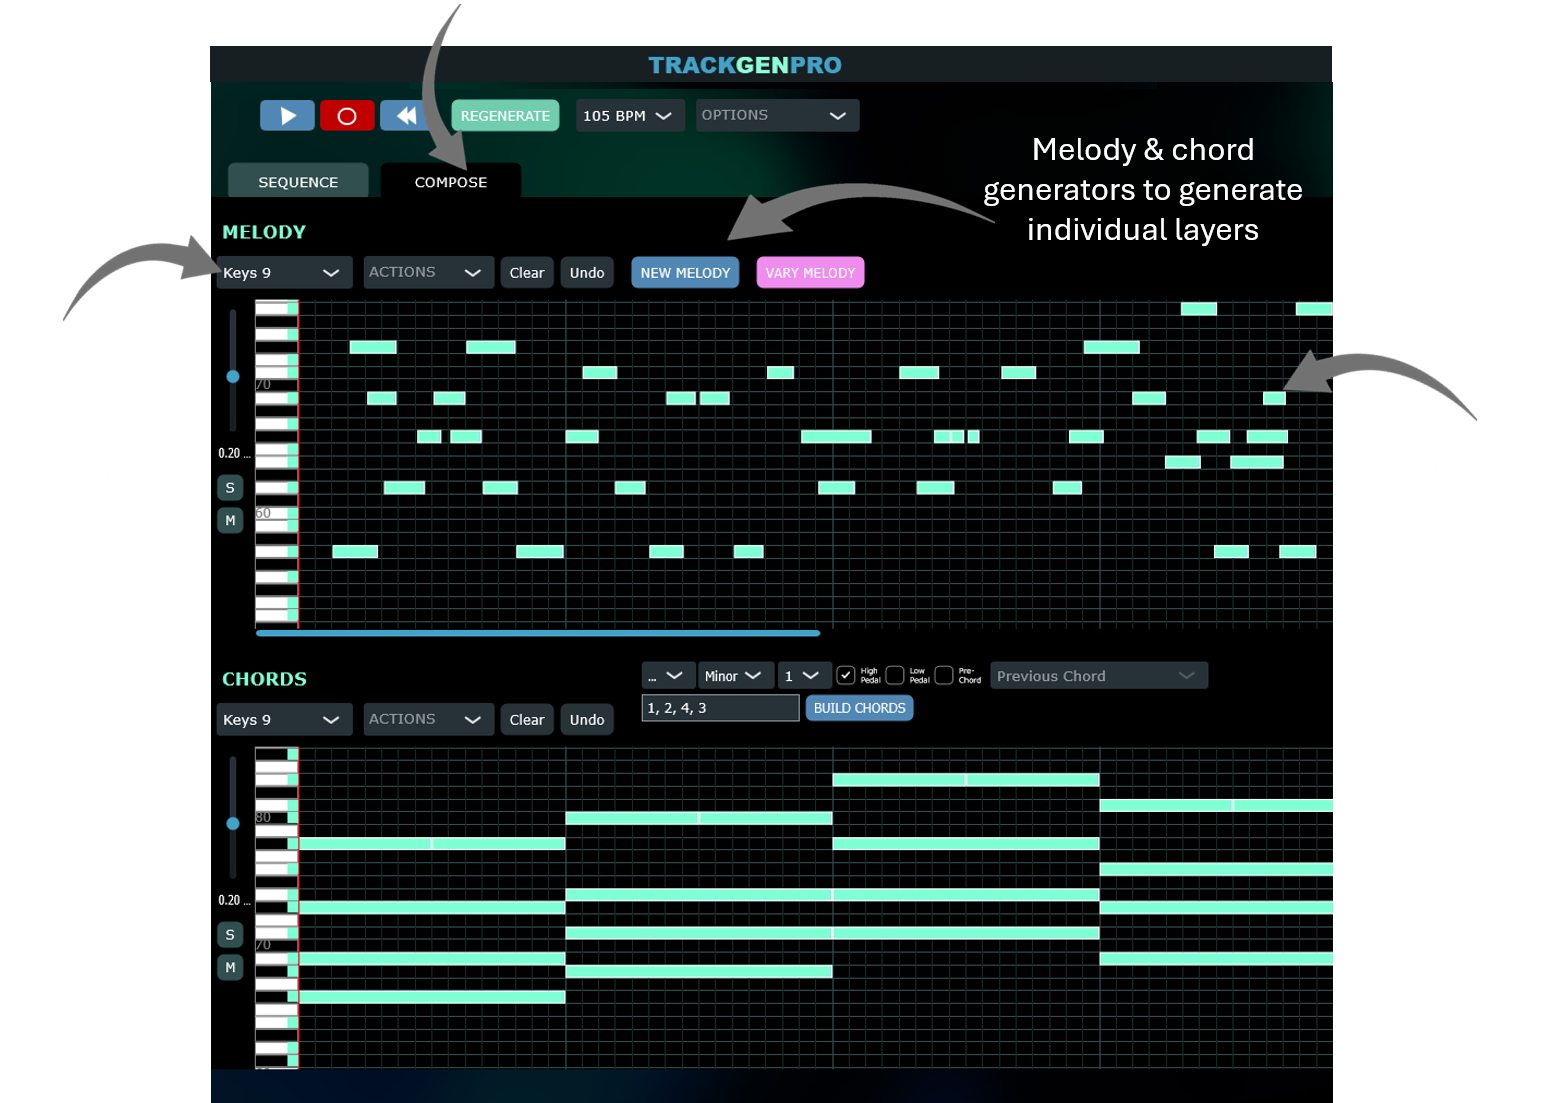Screen dimensions: 1547x1103
Task: Open the Minor scale dropdown
Action: [735, 676]
